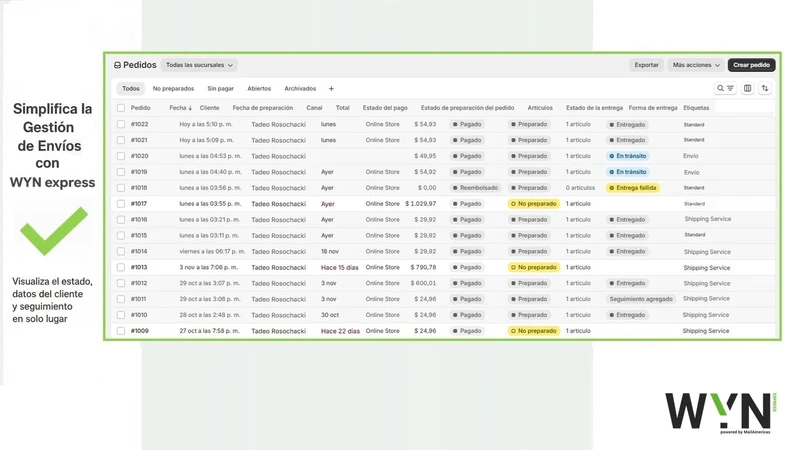800x450 pixels.
Task: Tick the select-all checkbox in table header
Action: click(121, 108)
